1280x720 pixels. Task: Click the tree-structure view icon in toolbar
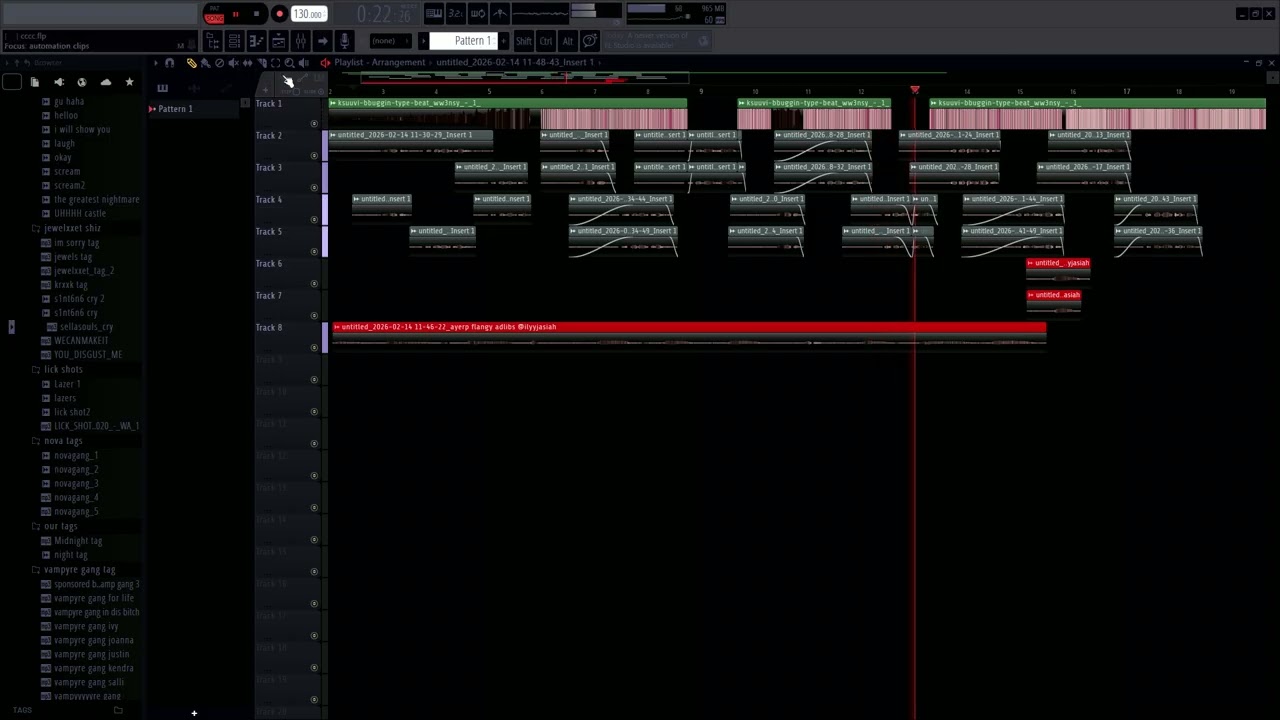[215, 41]
